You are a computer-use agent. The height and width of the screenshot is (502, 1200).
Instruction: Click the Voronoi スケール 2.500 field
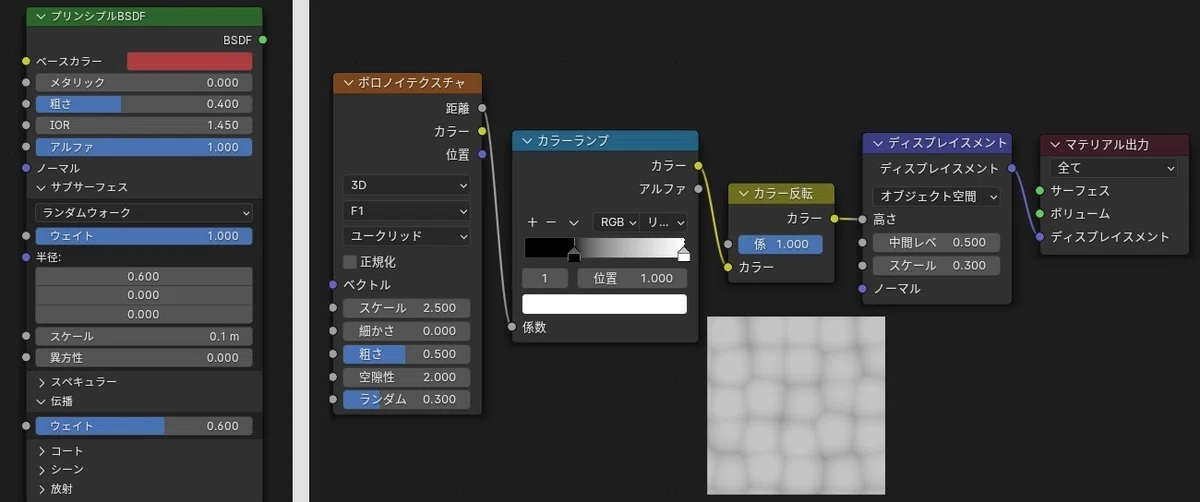(406, 308)
